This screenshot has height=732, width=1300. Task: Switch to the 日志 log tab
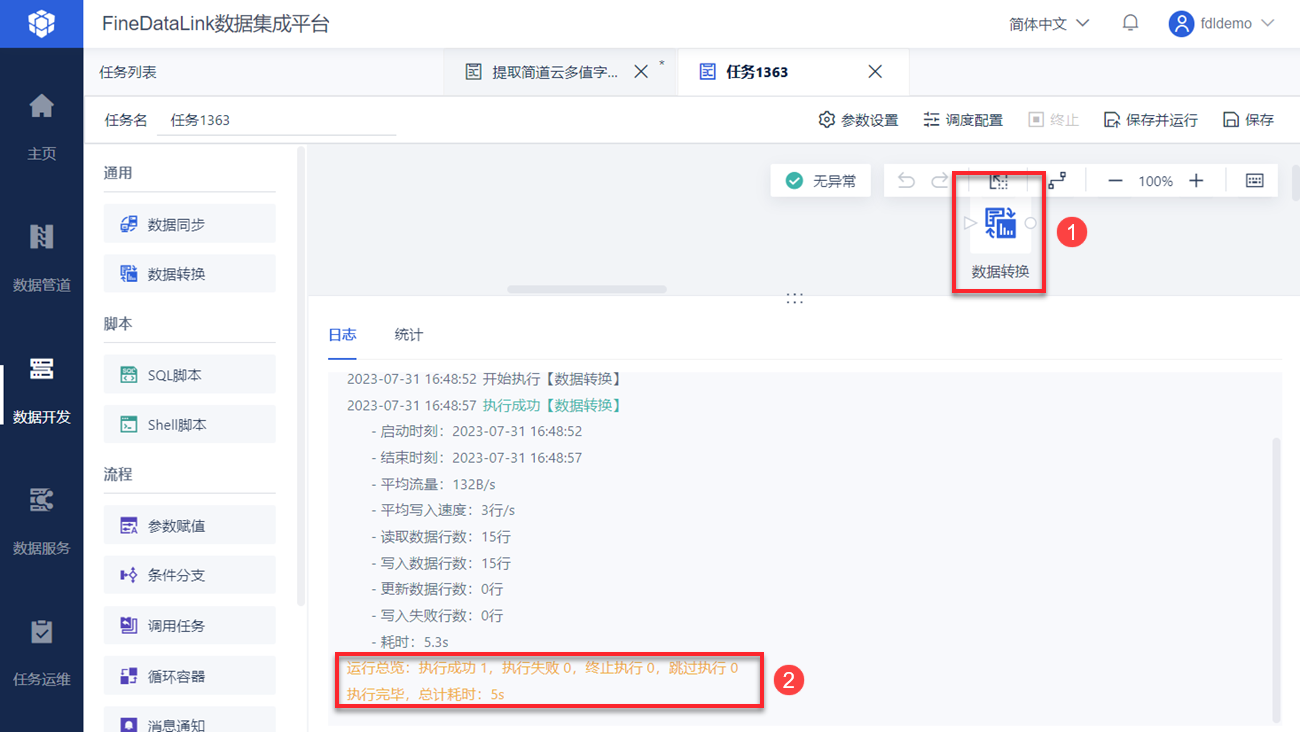pyautogui.click(x=342, y=334)
